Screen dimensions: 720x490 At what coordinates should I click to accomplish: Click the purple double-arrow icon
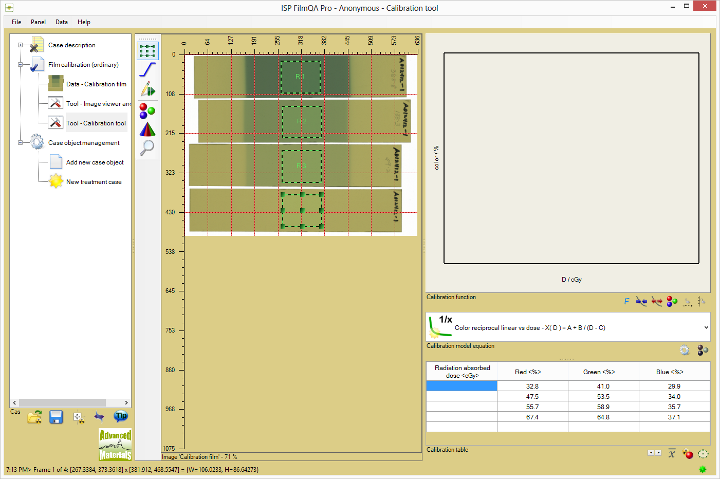(x=99, y=417)
